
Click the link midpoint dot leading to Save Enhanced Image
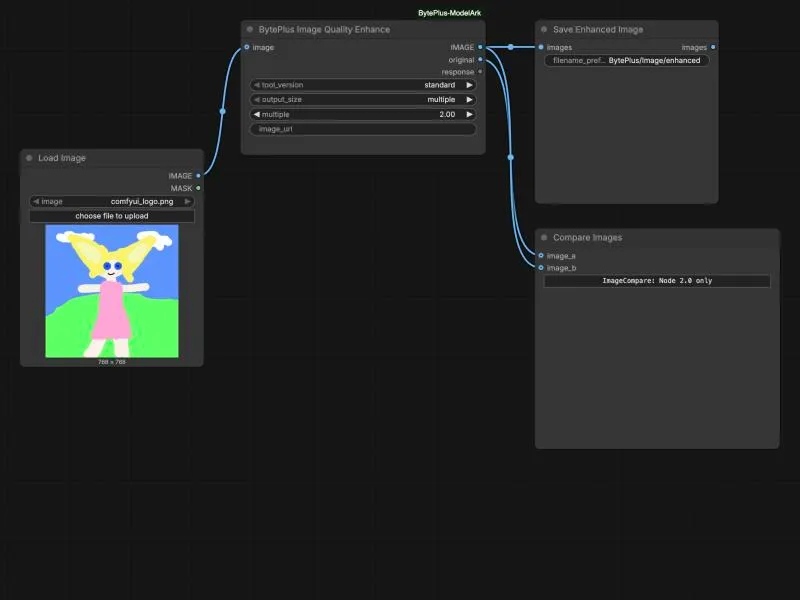[511, 47]
